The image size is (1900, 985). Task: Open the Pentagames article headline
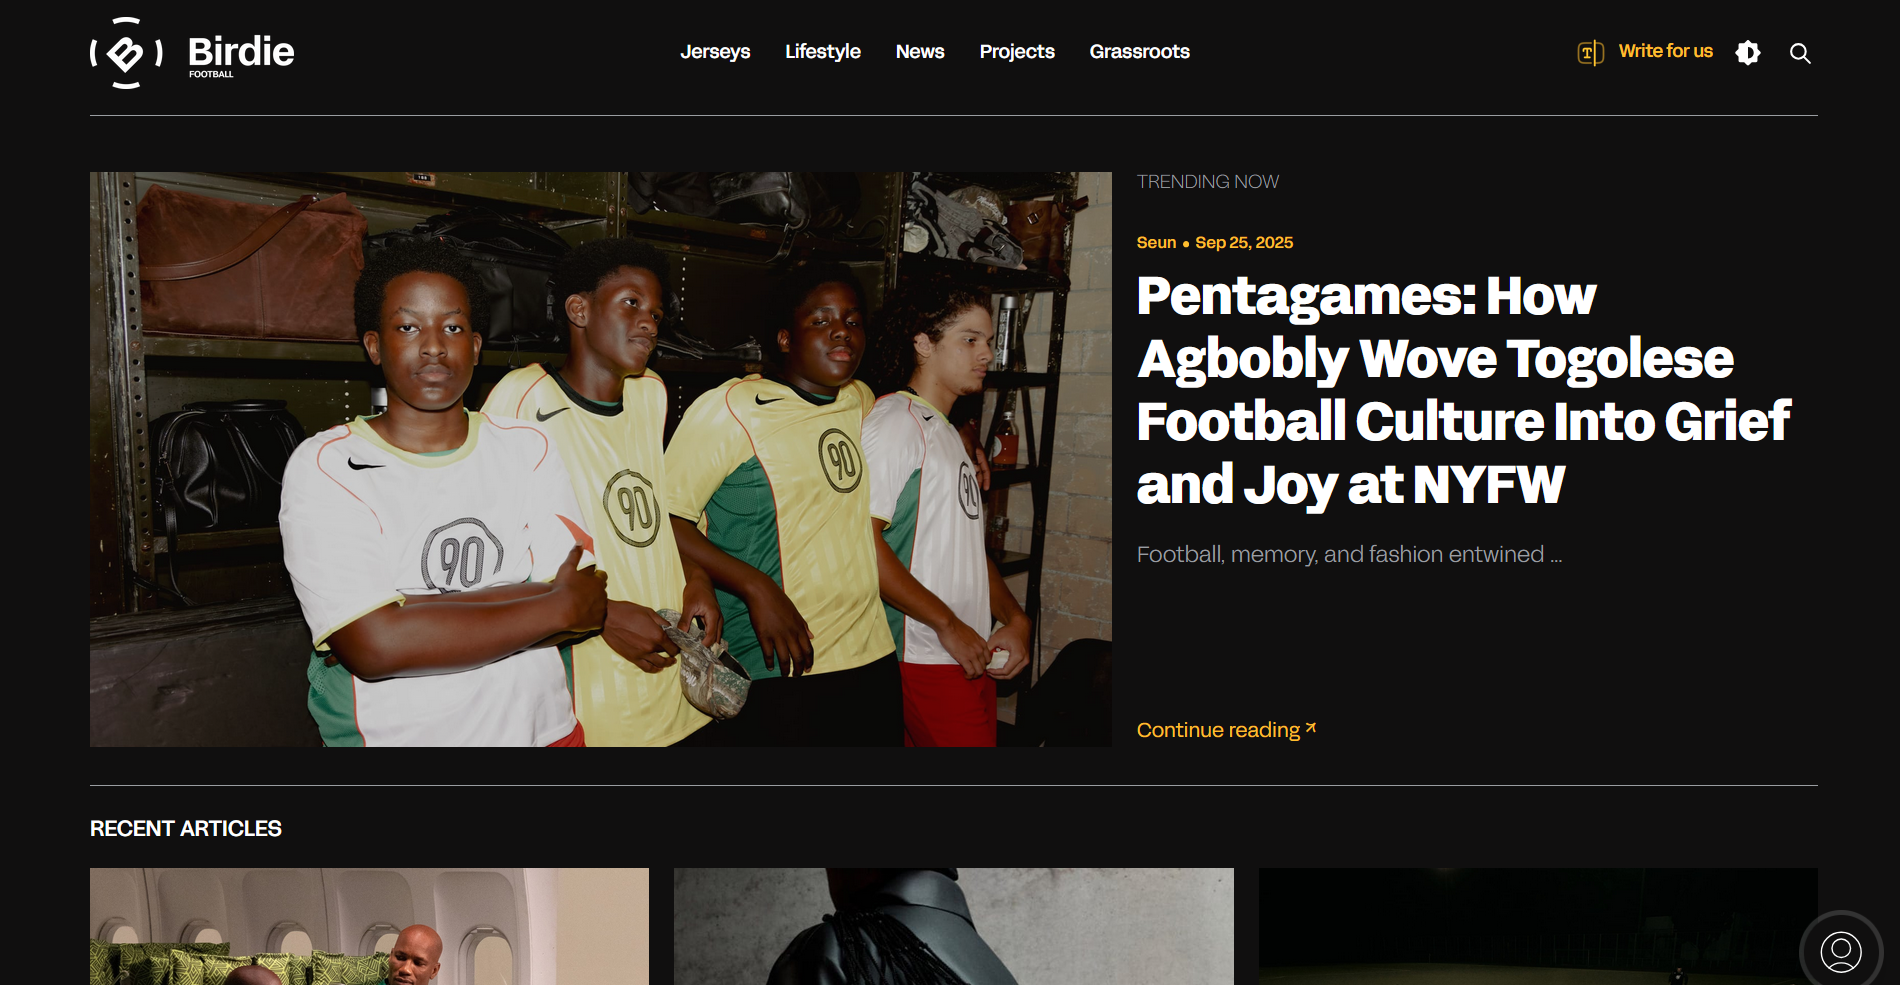[x=1462, y=390]
